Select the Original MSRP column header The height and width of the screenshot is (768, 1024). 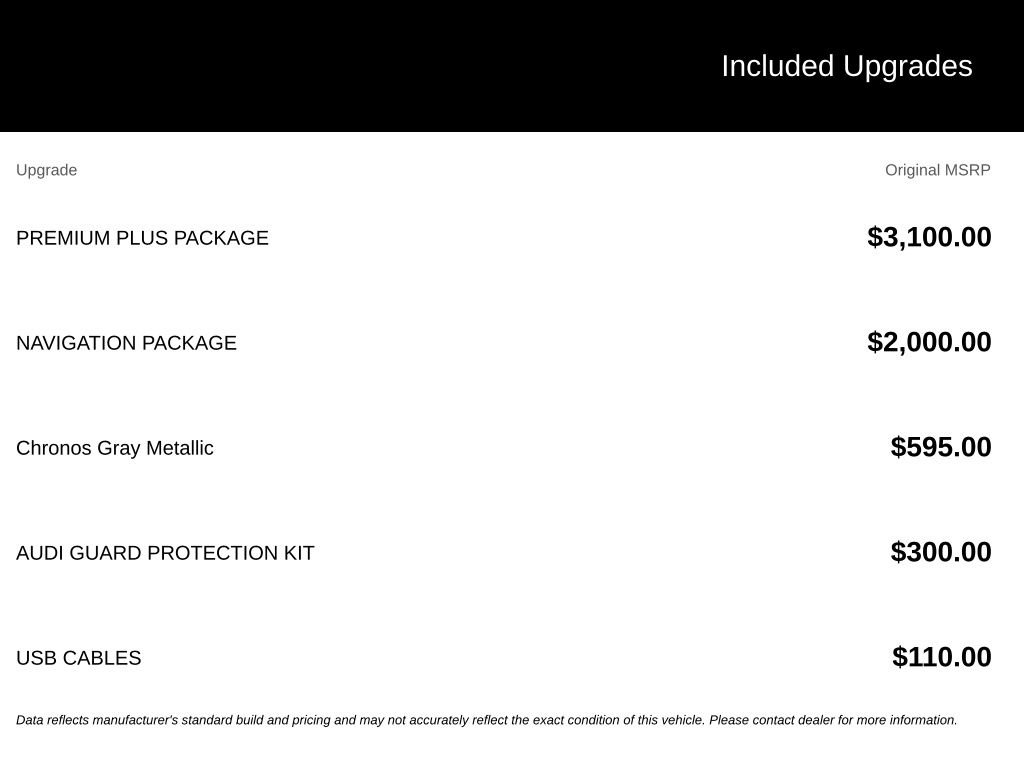pyautogui.click(x=937, y=170)
